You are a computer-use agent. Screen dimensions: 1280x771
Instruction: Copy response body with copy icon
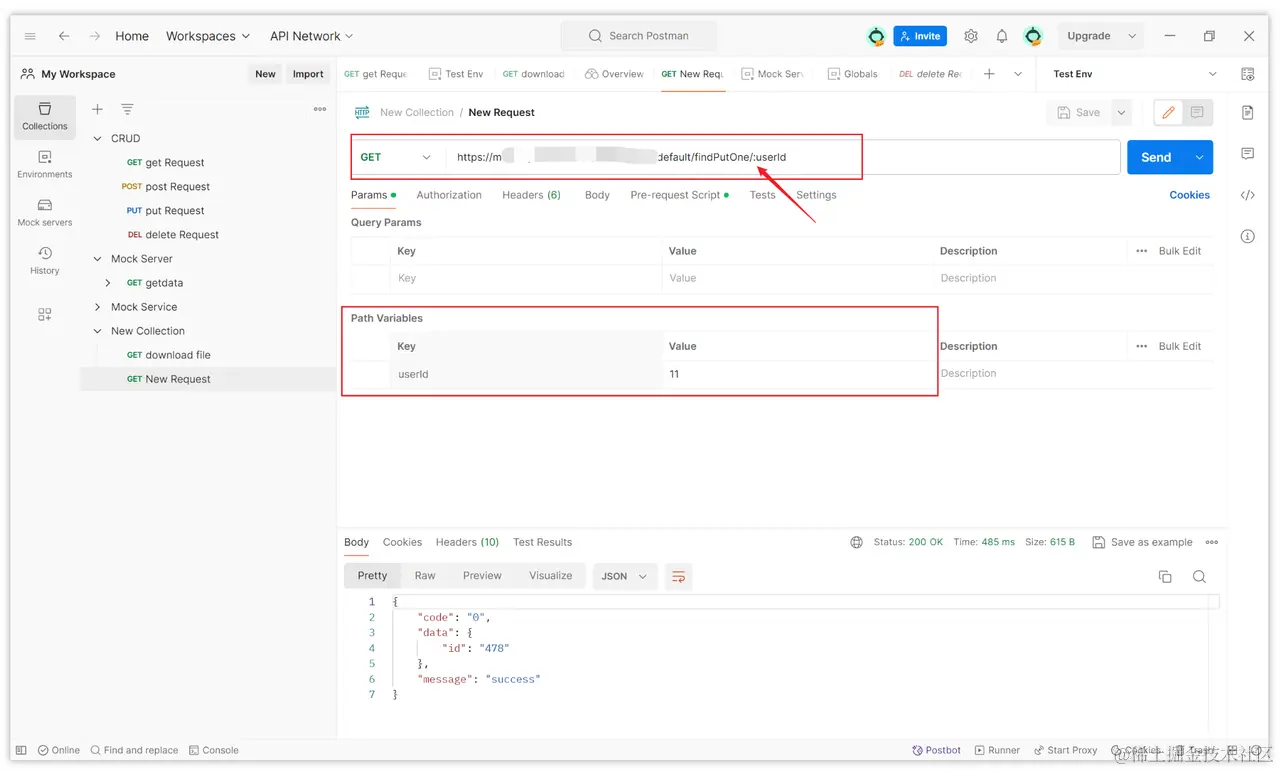(x=1164, y=576)
